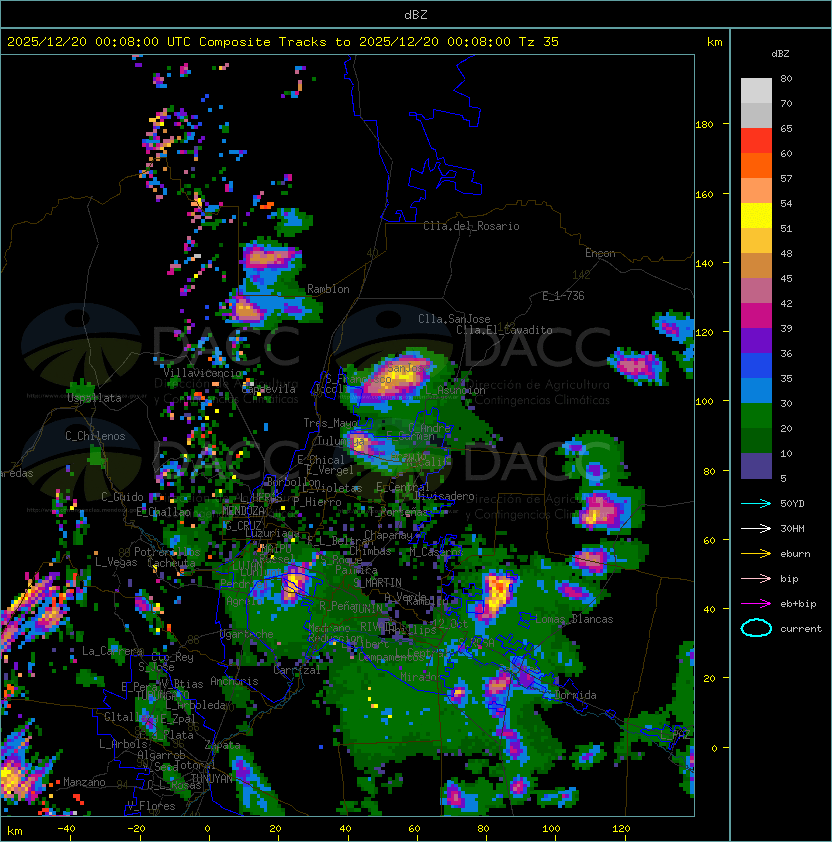Select the Uspallata label on map
Image resolution: width=832 pixels, height=842 pixels.
point(94,398)
